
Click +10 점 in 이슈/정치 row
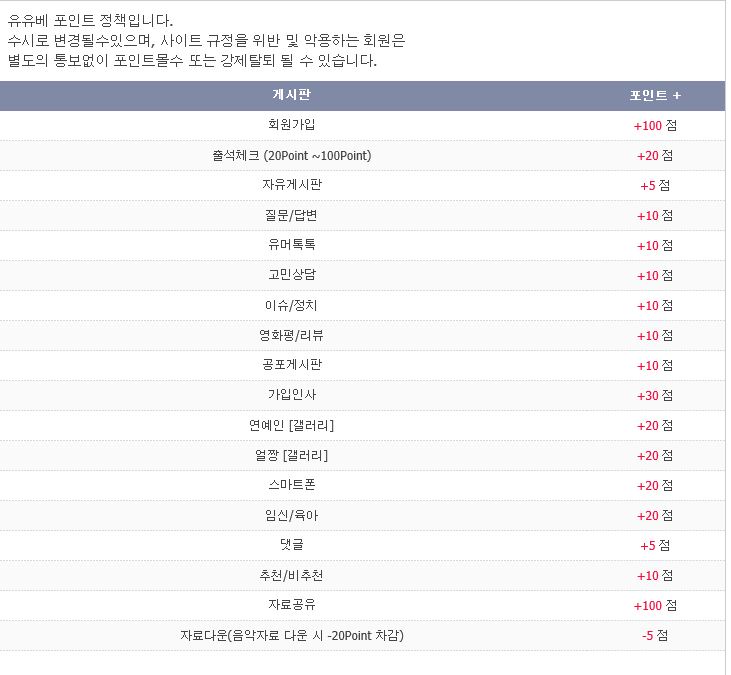[x=655, y=306]
